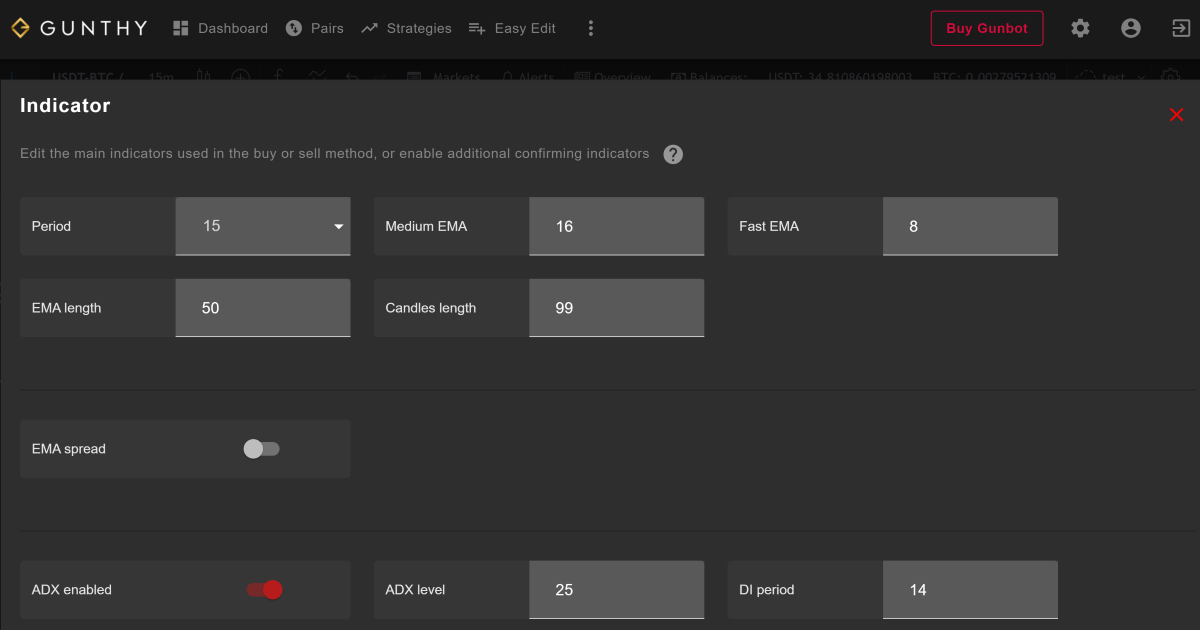Disable the ADX enabled toggle
Screen dimensions: 1200x630
point(265,590)
